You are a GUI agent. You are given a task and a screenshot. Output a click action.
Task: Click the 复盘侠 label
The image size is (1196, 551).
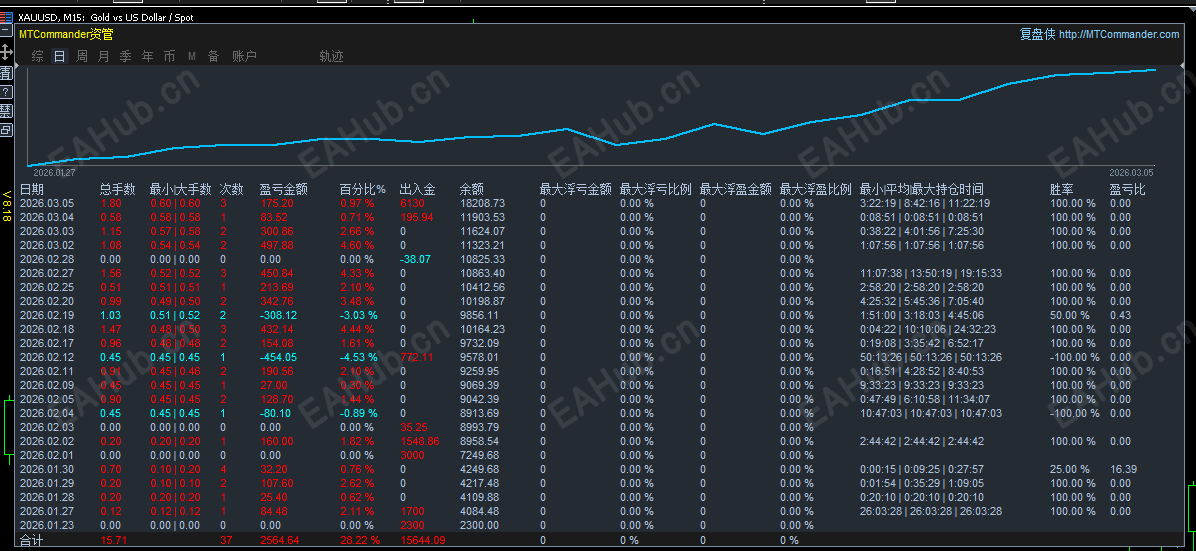(1037, 34)
